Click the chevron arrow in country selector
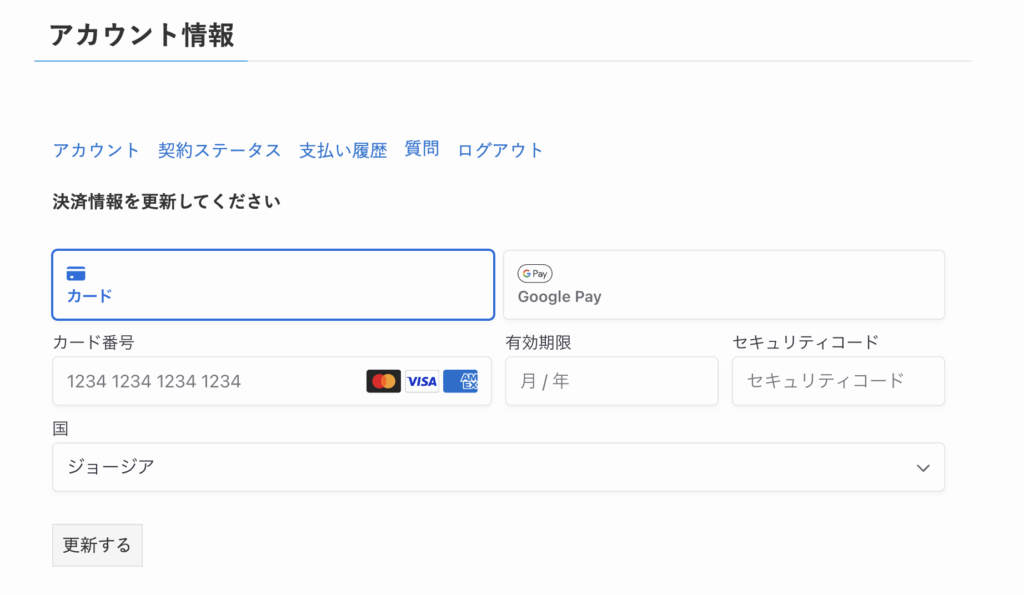1024x595 pixels. click(923, 468)
